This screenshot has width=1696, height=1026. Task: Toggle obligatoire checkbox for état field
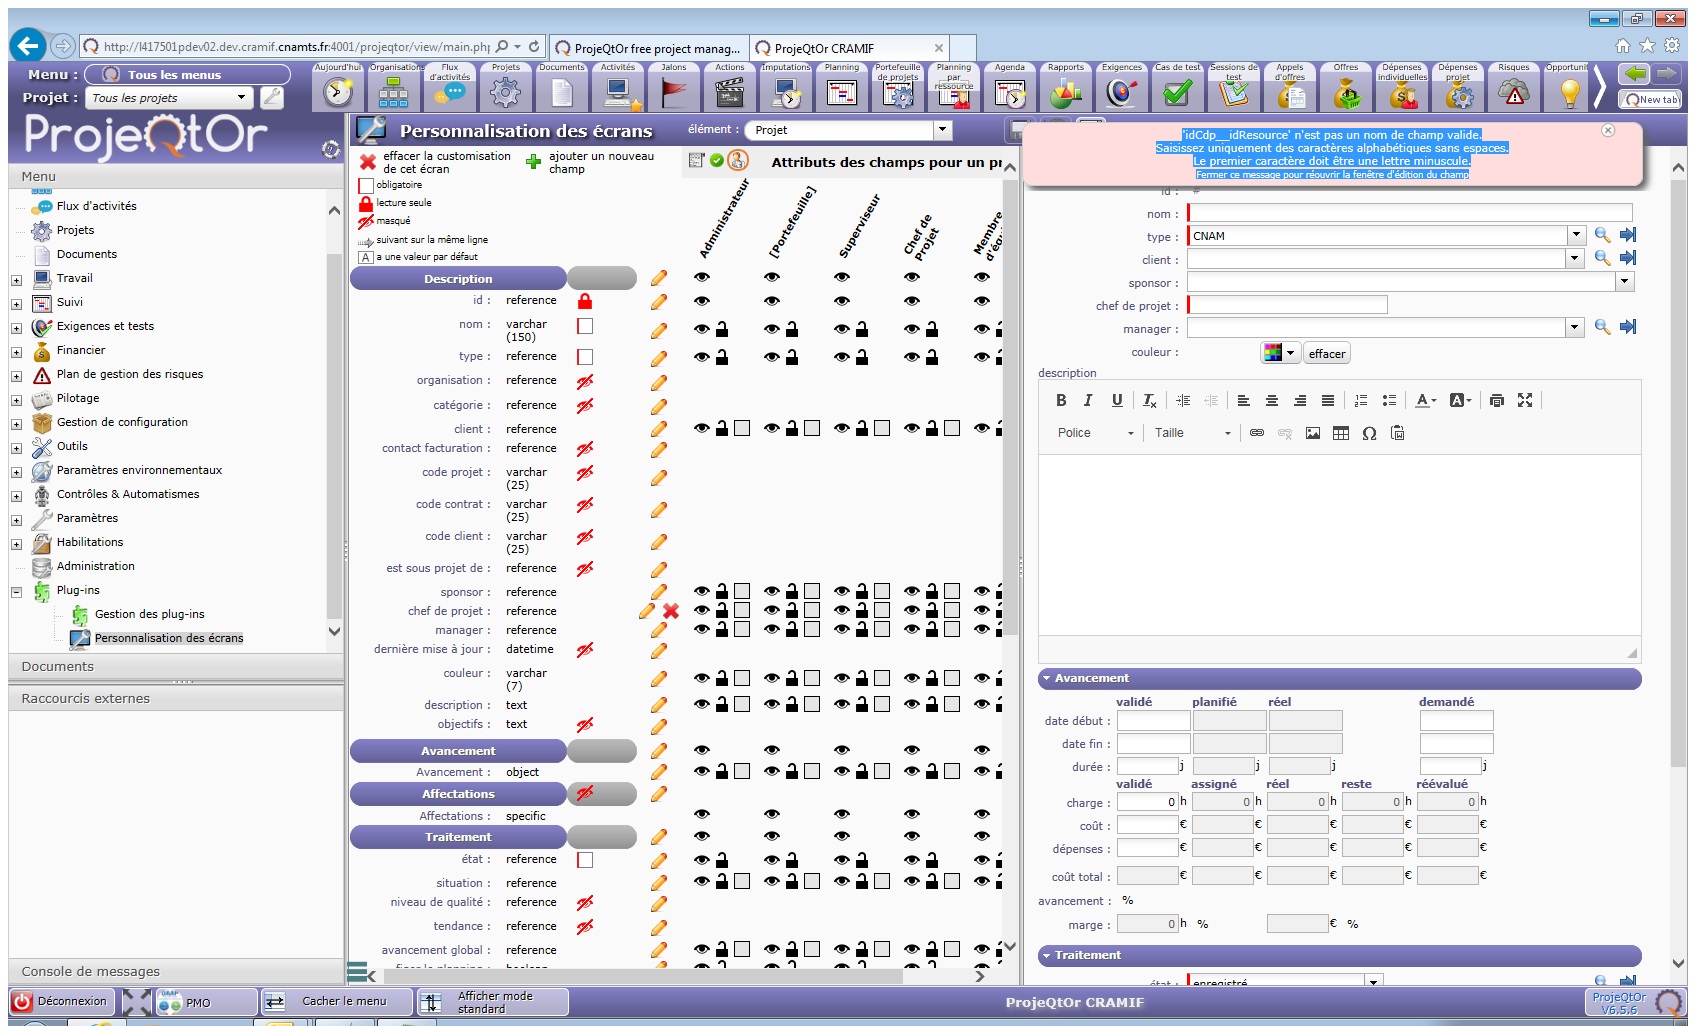[x=585, y=860]
